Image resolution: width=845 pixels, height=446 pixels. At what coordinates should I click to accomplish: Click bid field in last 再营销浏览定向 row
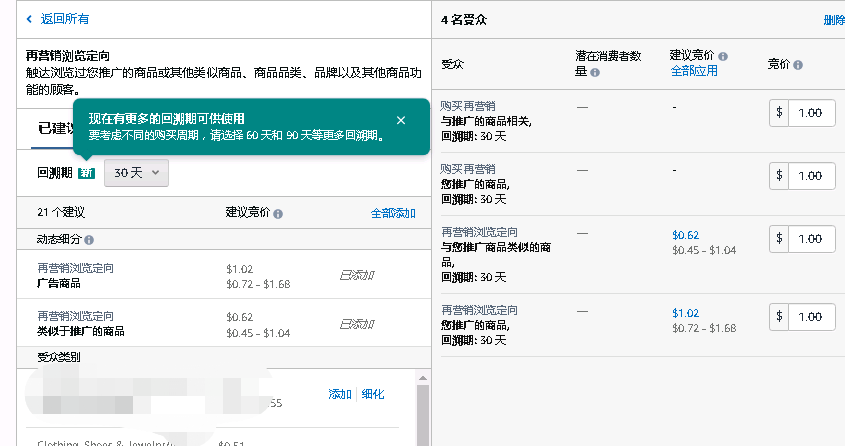tap(812, 317)
